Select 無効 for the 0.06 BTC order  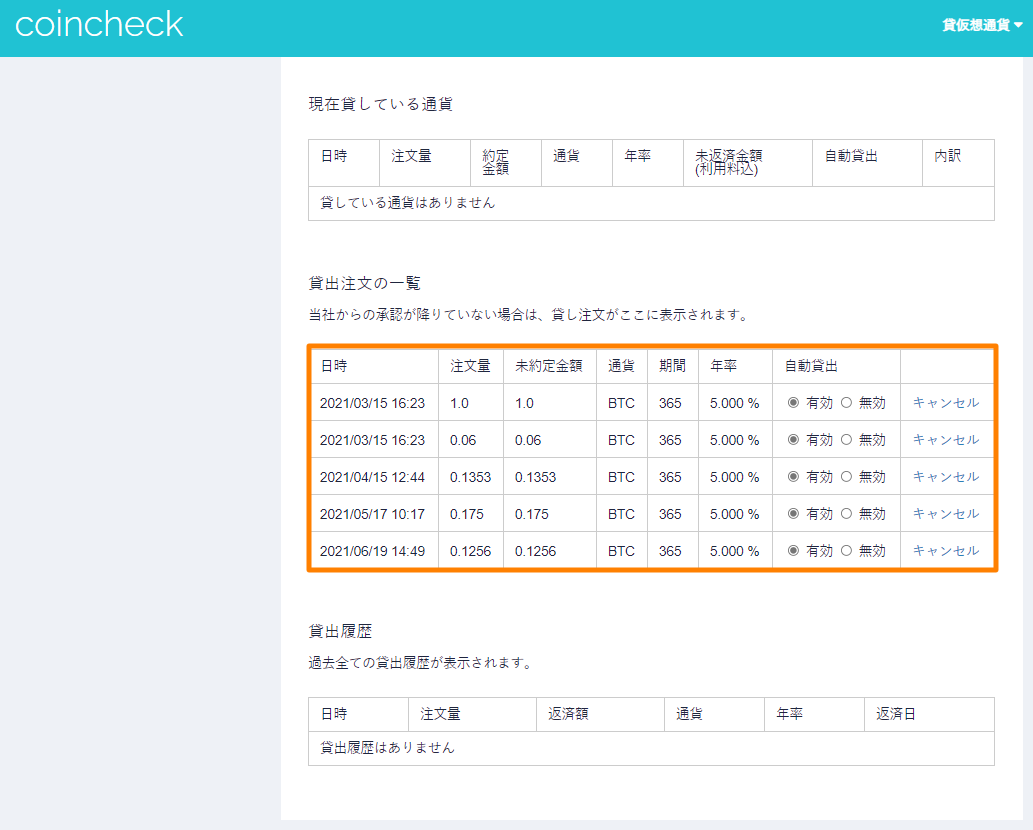coord(847,439)
